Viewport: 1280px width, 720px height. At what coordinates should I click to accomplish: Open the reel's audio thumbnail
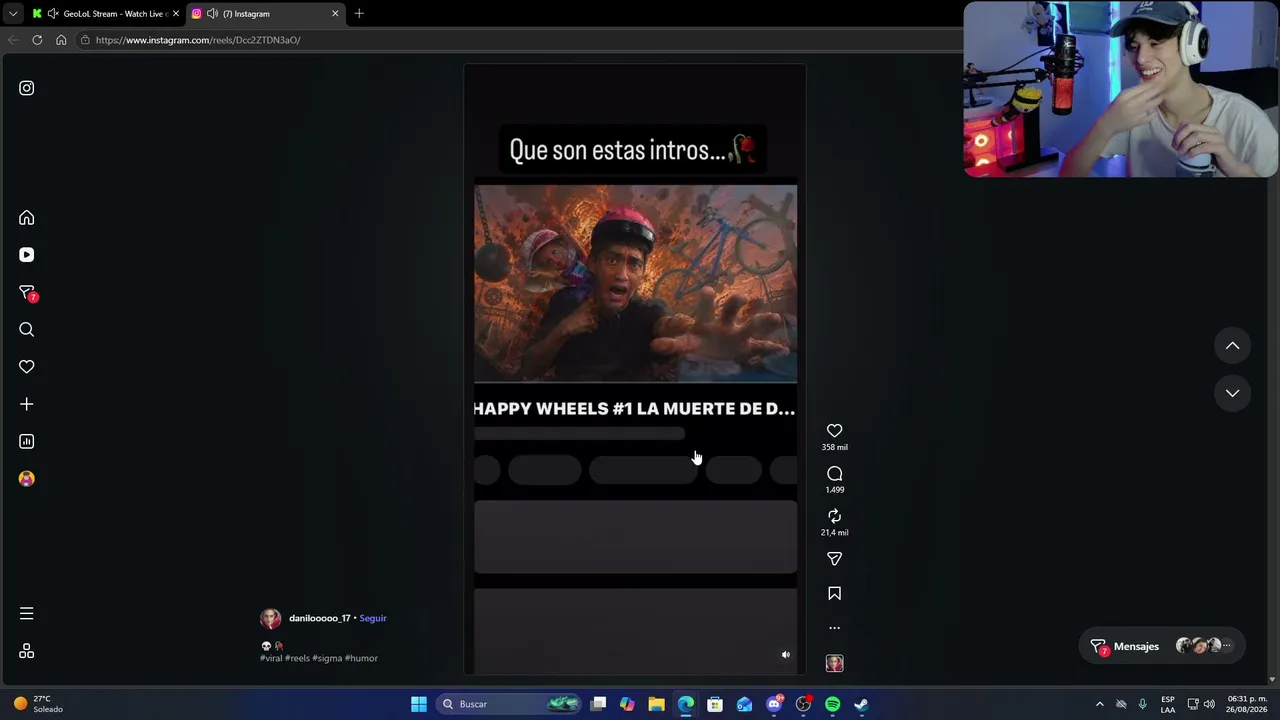[835, 663]
